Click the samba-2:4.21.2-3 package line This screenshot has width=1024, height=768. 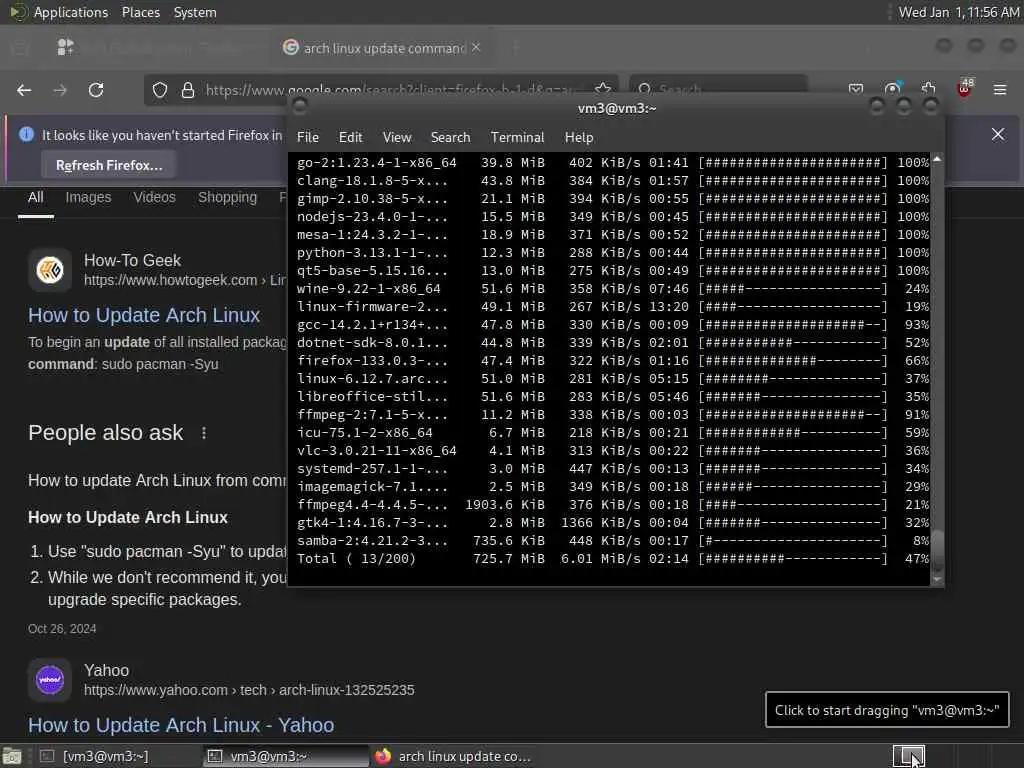tap(613, 541)
